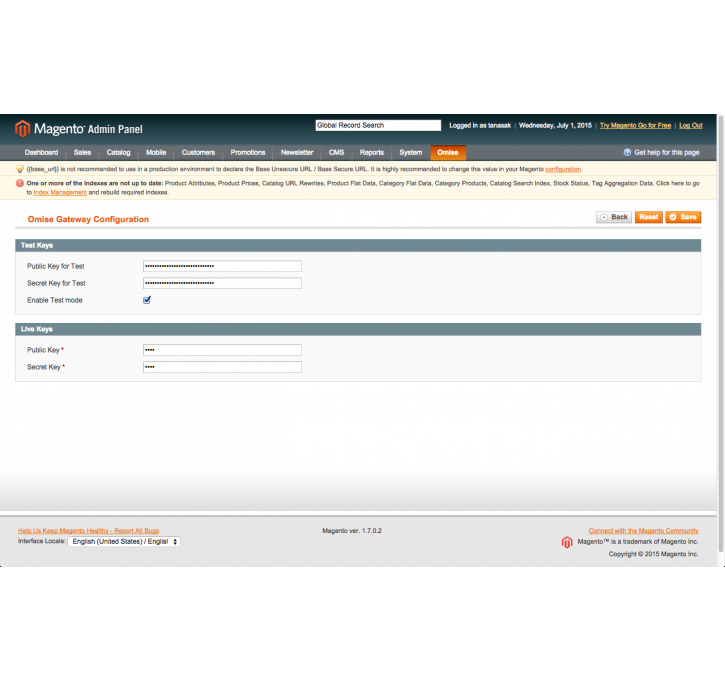Click the Back button

click(x=614, y=217)
